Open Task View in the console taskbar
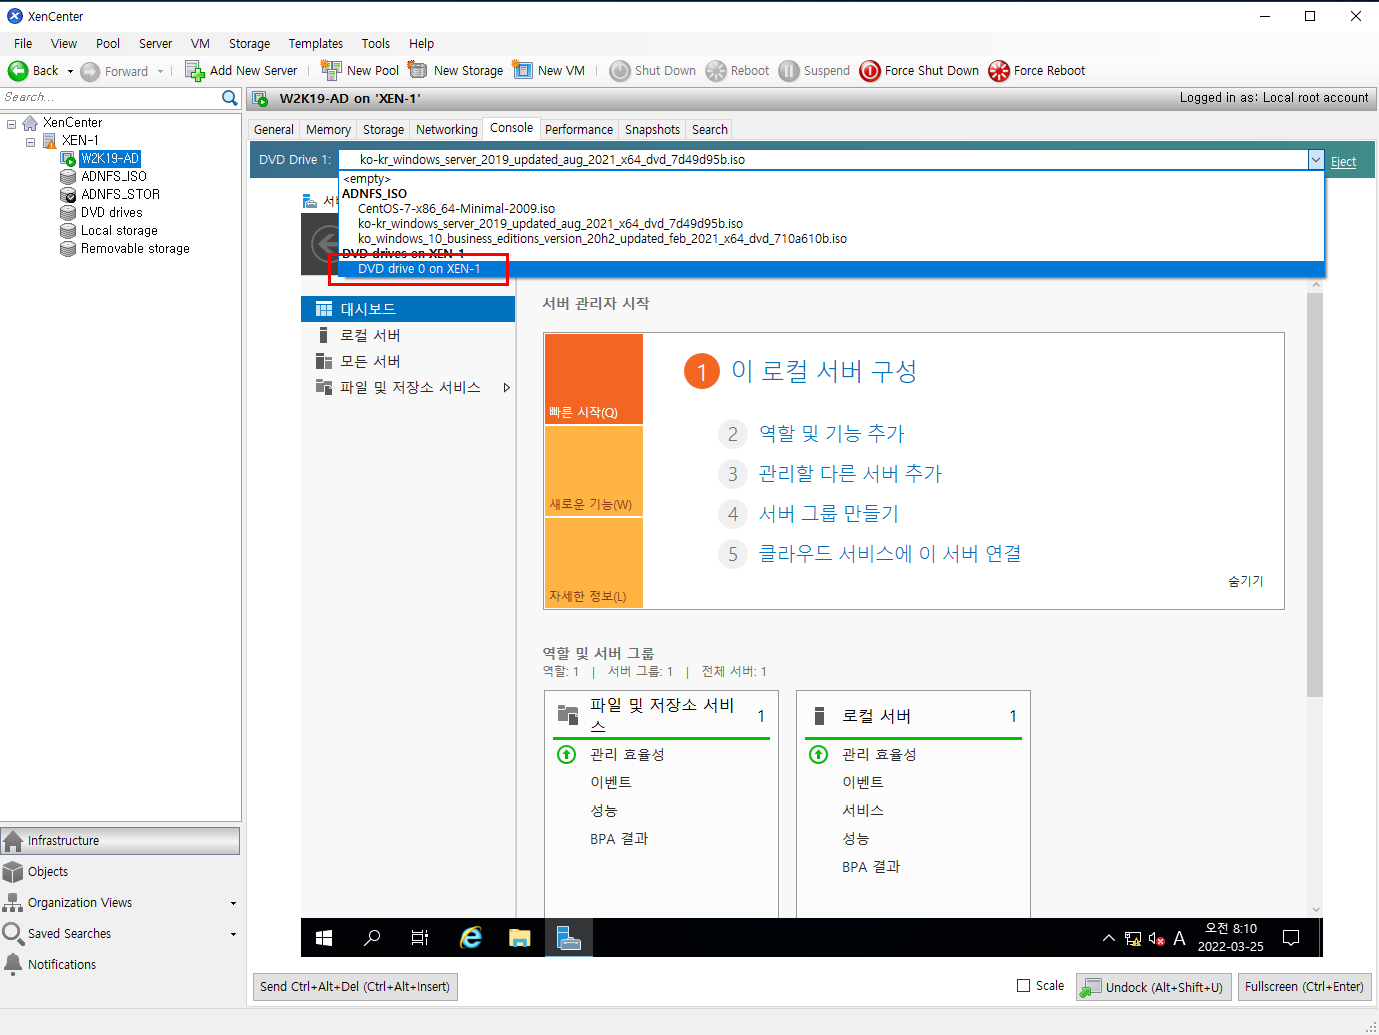The height and width of the screenshot is (1035, 1379). pos(420,938)
